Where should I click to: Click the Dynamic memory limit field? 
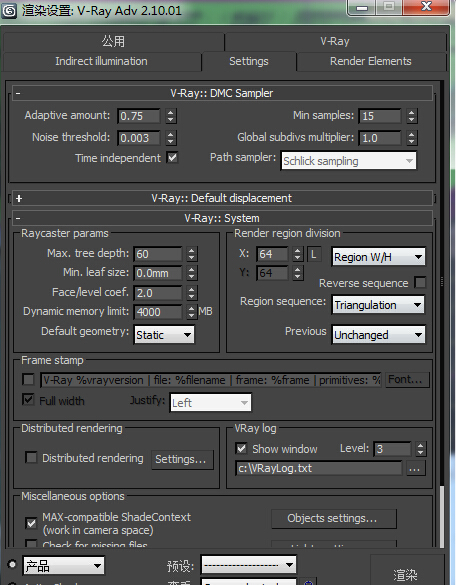point(158,312)
